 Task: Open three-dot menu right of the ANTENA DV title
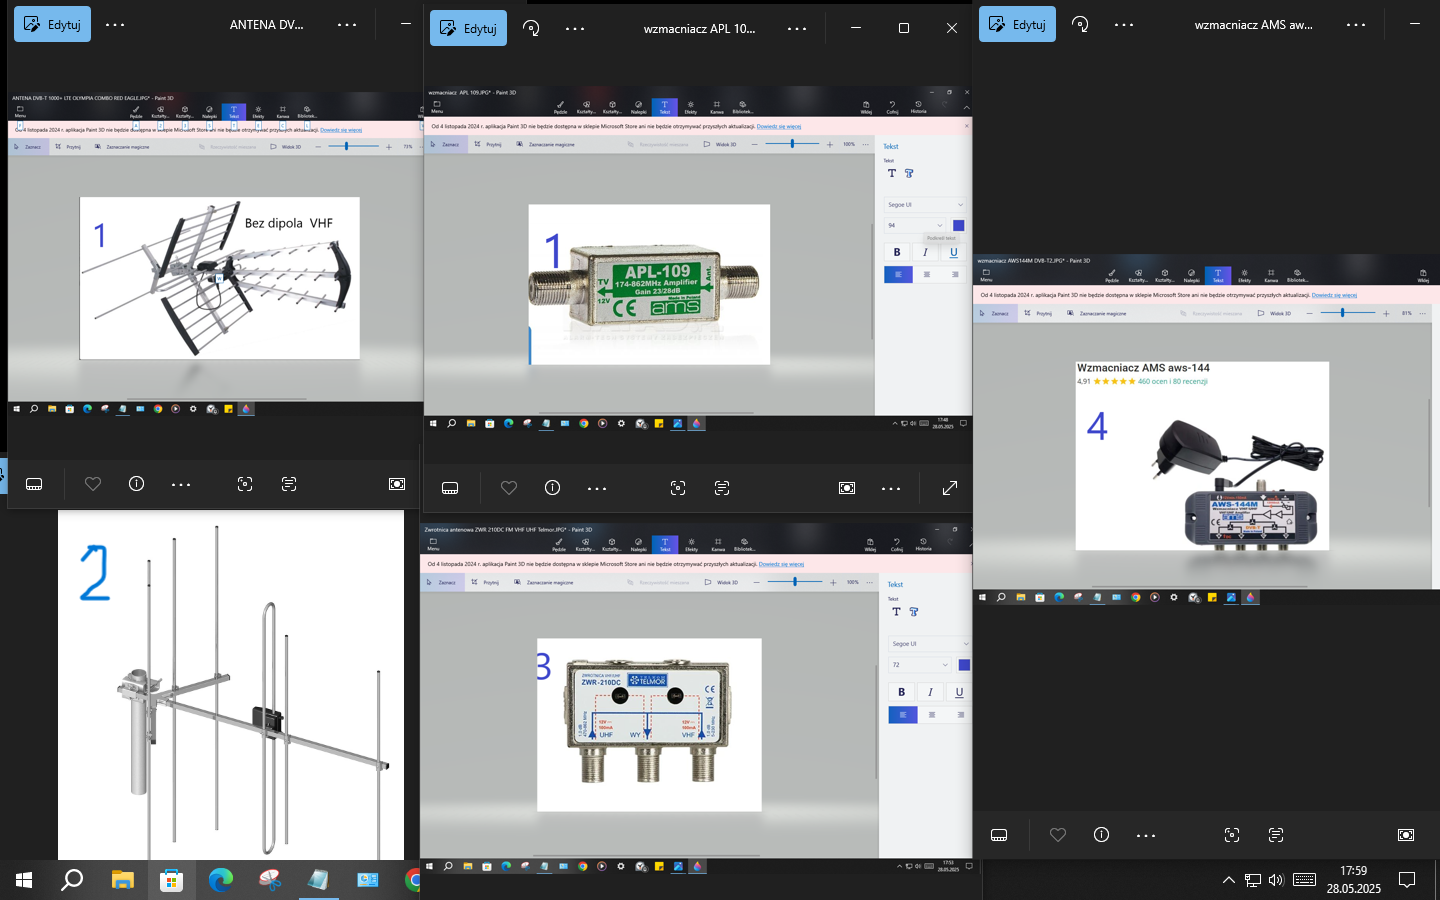pos(347,24)
